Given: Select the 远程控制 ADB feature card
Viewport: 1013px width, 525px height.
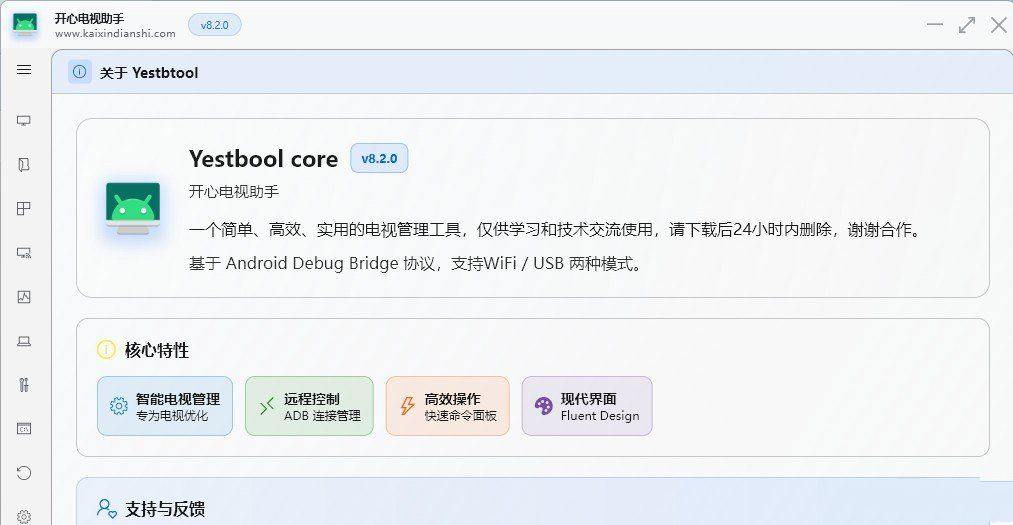Looking at the screenshot, I should pyautogui.click(x=309, y=406).
